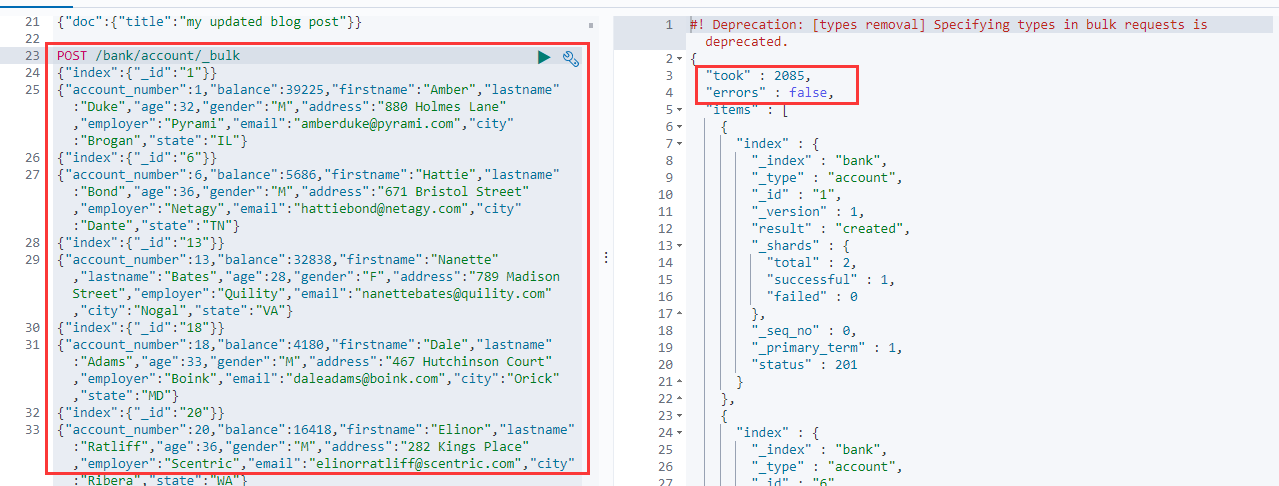Collapse the second "index" block at line 24
The width and height of the screenshot is (1279, 486).
coord(680,433)
